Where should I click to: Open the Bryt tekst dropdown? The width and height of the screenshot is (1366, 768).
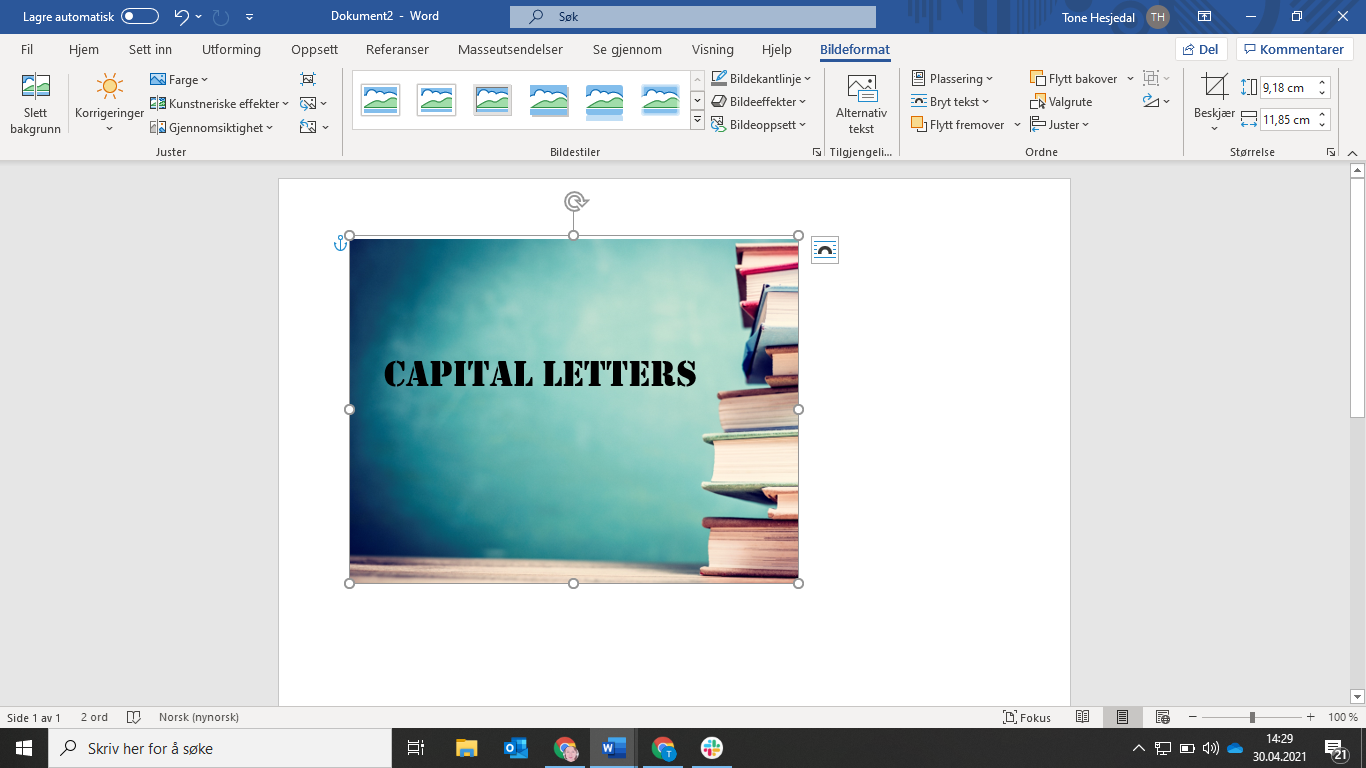tap(955, 101)
